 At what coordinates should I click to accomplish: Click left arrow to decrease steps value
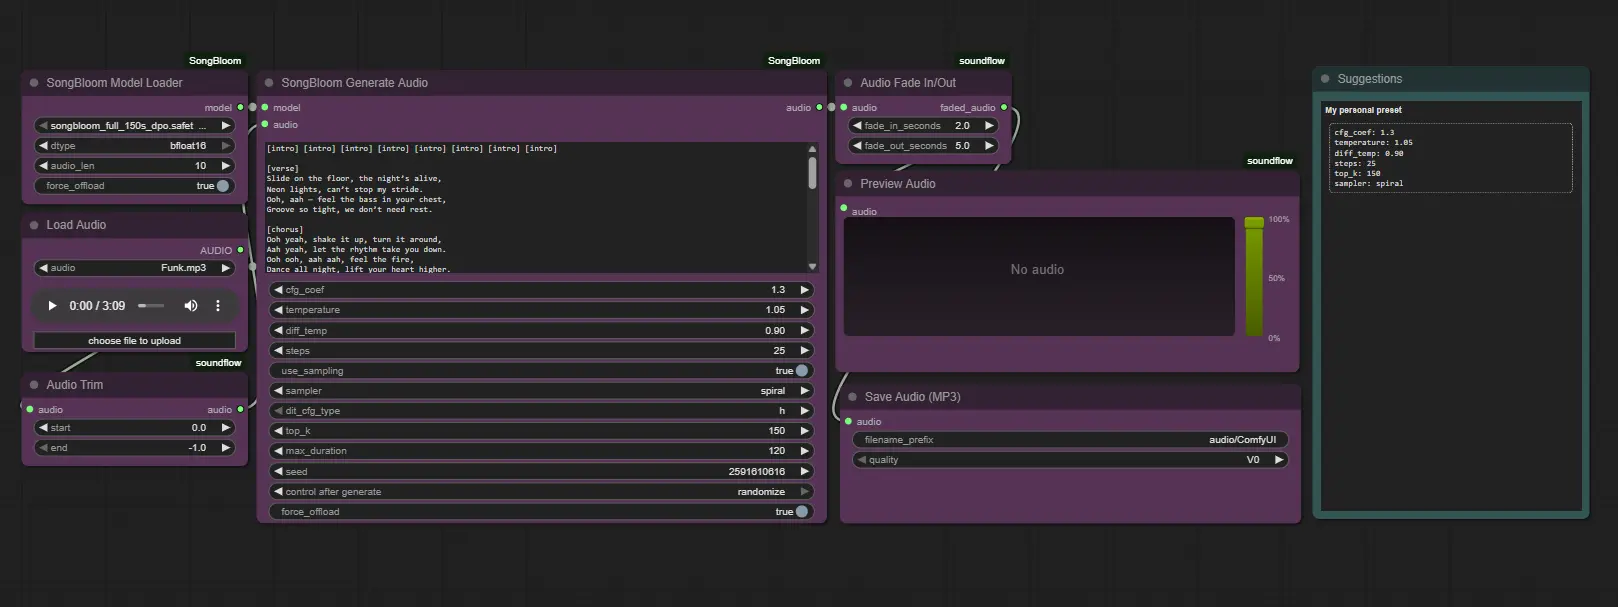pos(278,351)
